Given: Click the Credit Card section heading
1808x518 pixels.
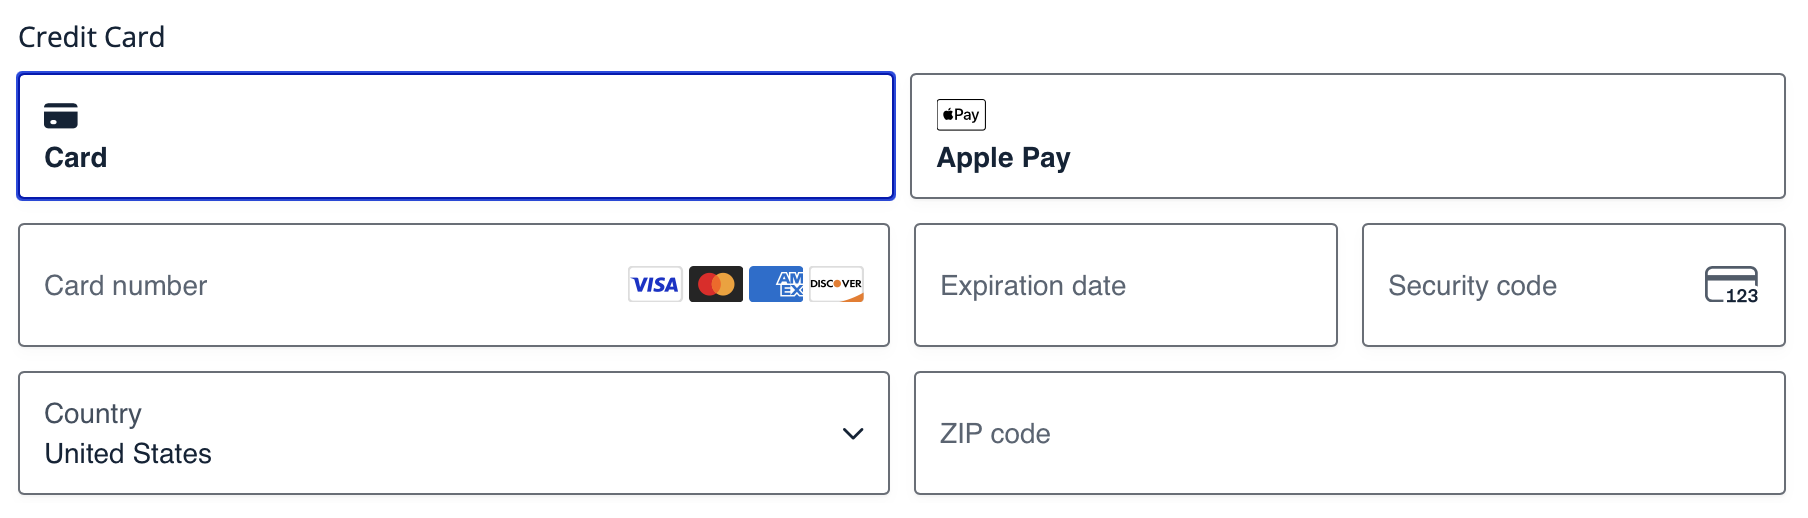Looking at the screenshot, I should tap(92, 38).
